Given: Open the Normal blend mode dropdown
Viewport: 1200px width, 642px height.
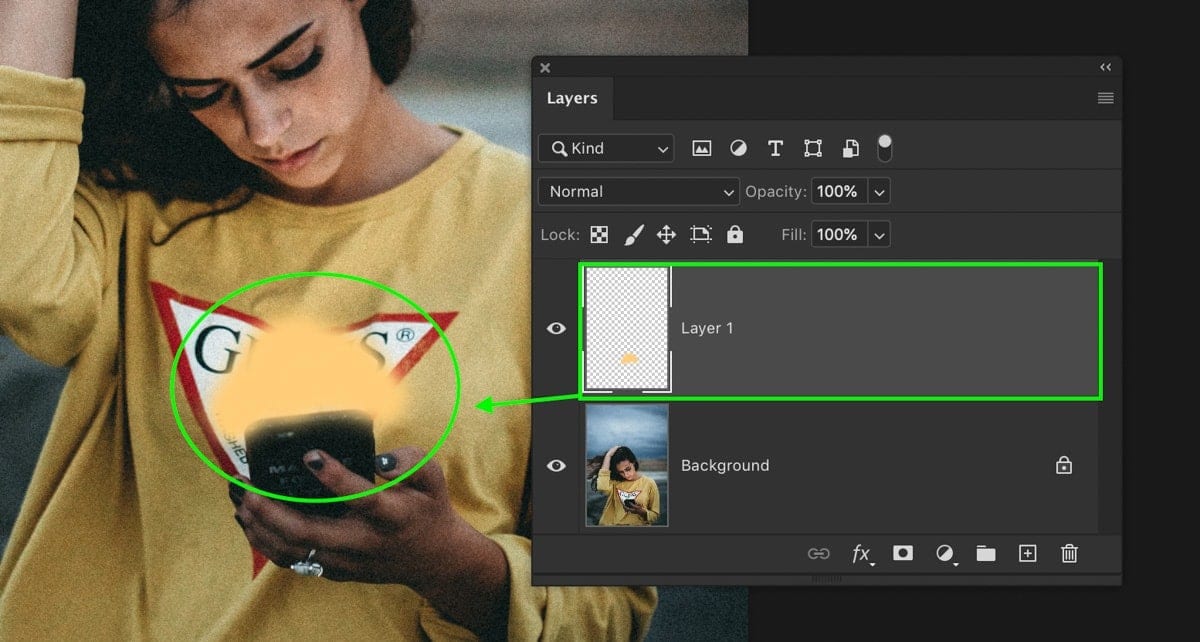Looking at the screenshot, I should pos(639,191).
